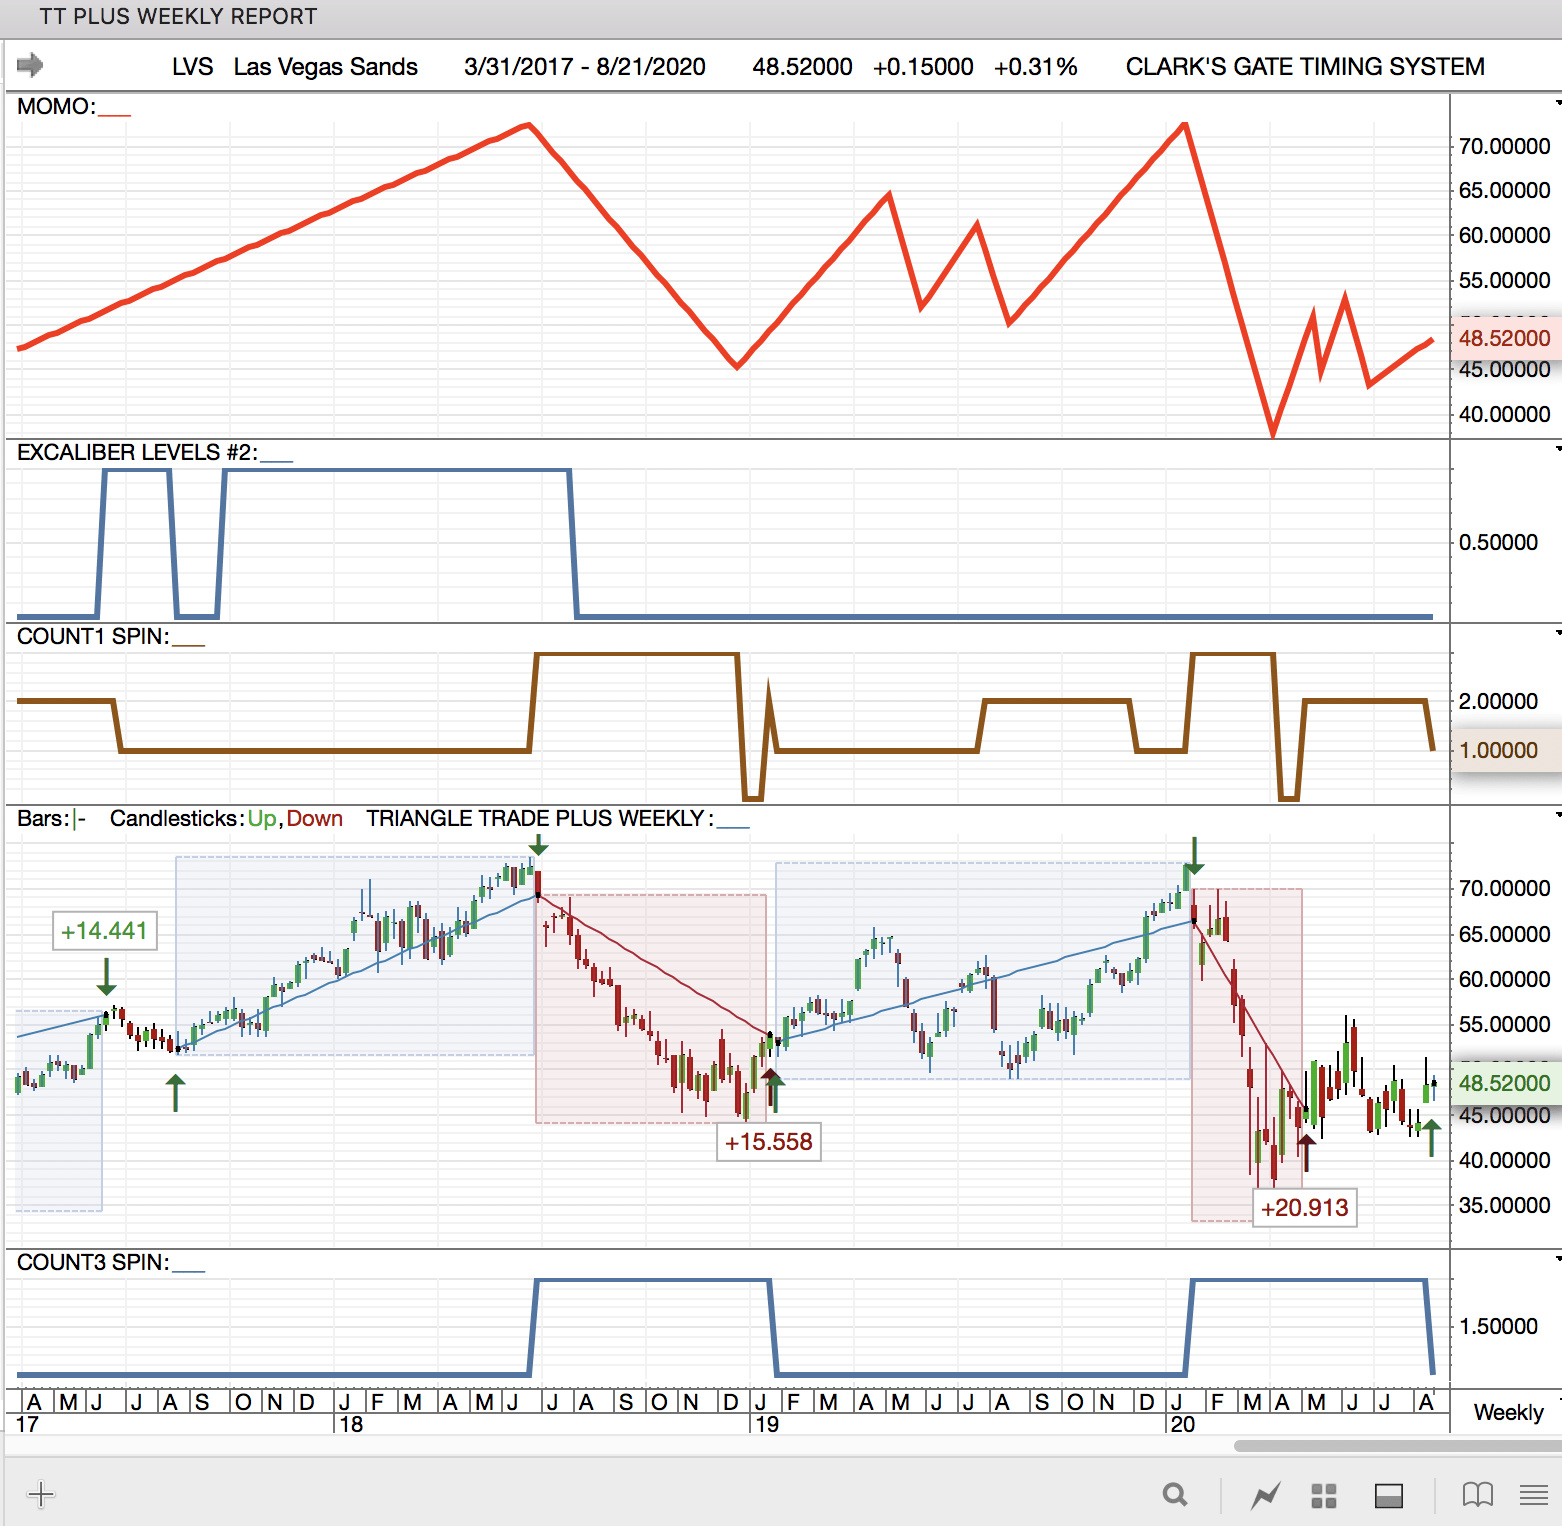This screenshot has height=1526, width=1562.
Task: Click the Las Vegas Sands company name
Action: tap(326, 67)
